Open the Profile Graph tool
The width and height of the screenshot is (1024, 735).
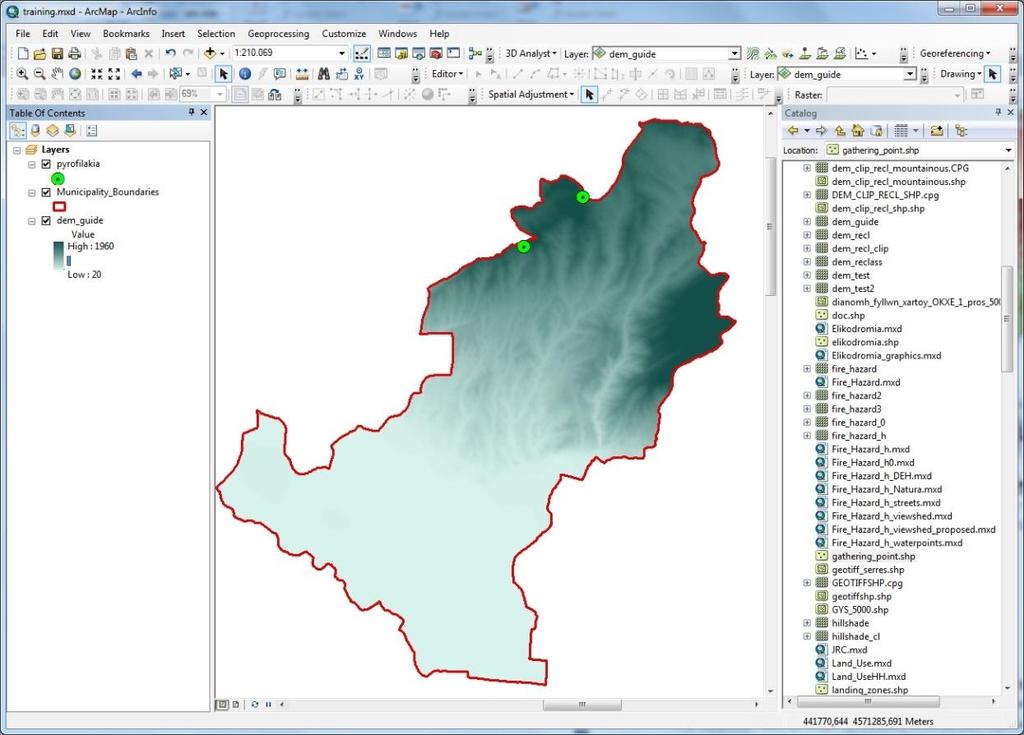[x=862, y=54]
